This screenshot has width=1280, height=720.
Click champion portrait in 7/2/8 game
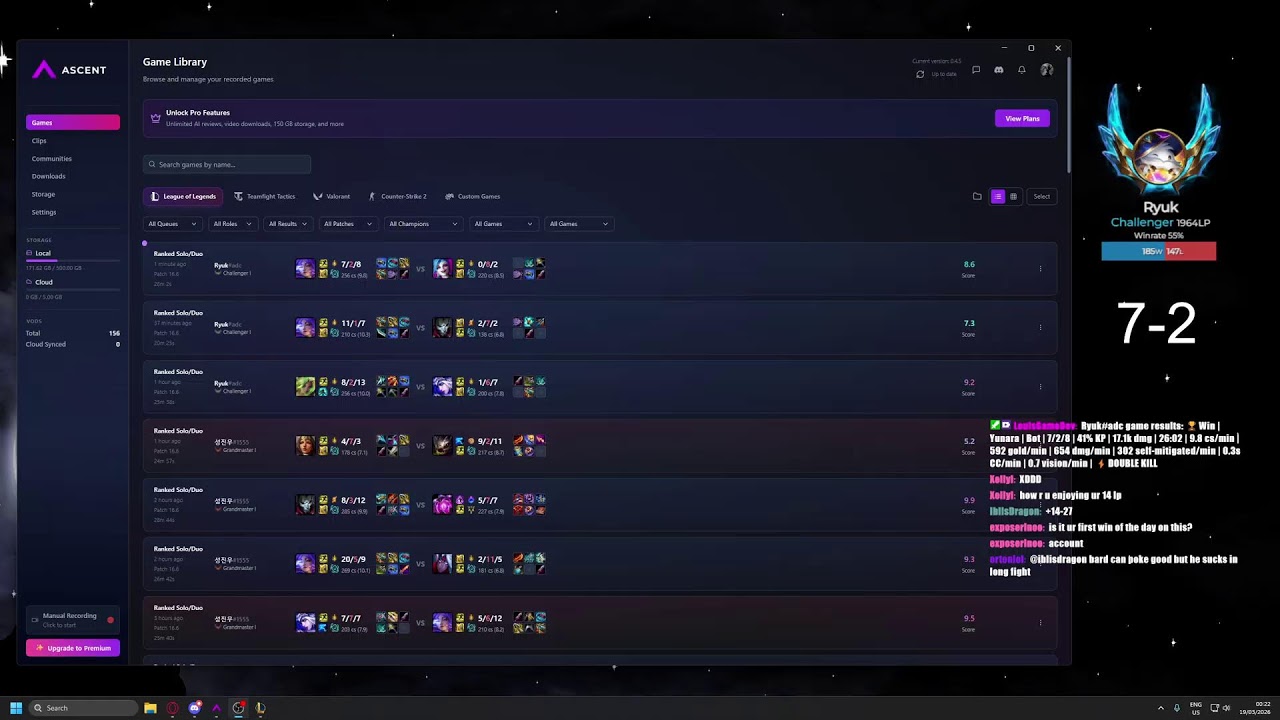point(305,268)
